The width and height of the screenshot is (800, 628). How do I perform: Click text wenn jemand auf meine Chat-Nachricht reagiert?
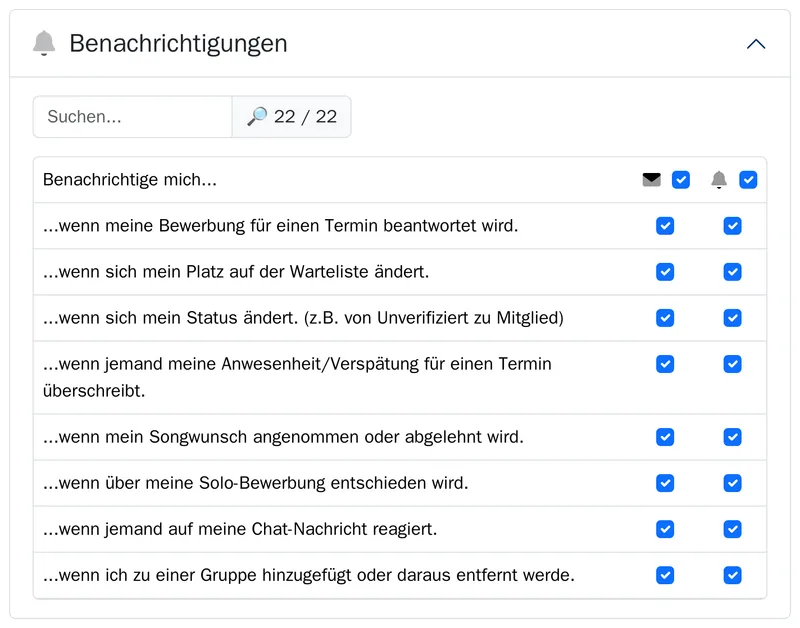[240, 529]
